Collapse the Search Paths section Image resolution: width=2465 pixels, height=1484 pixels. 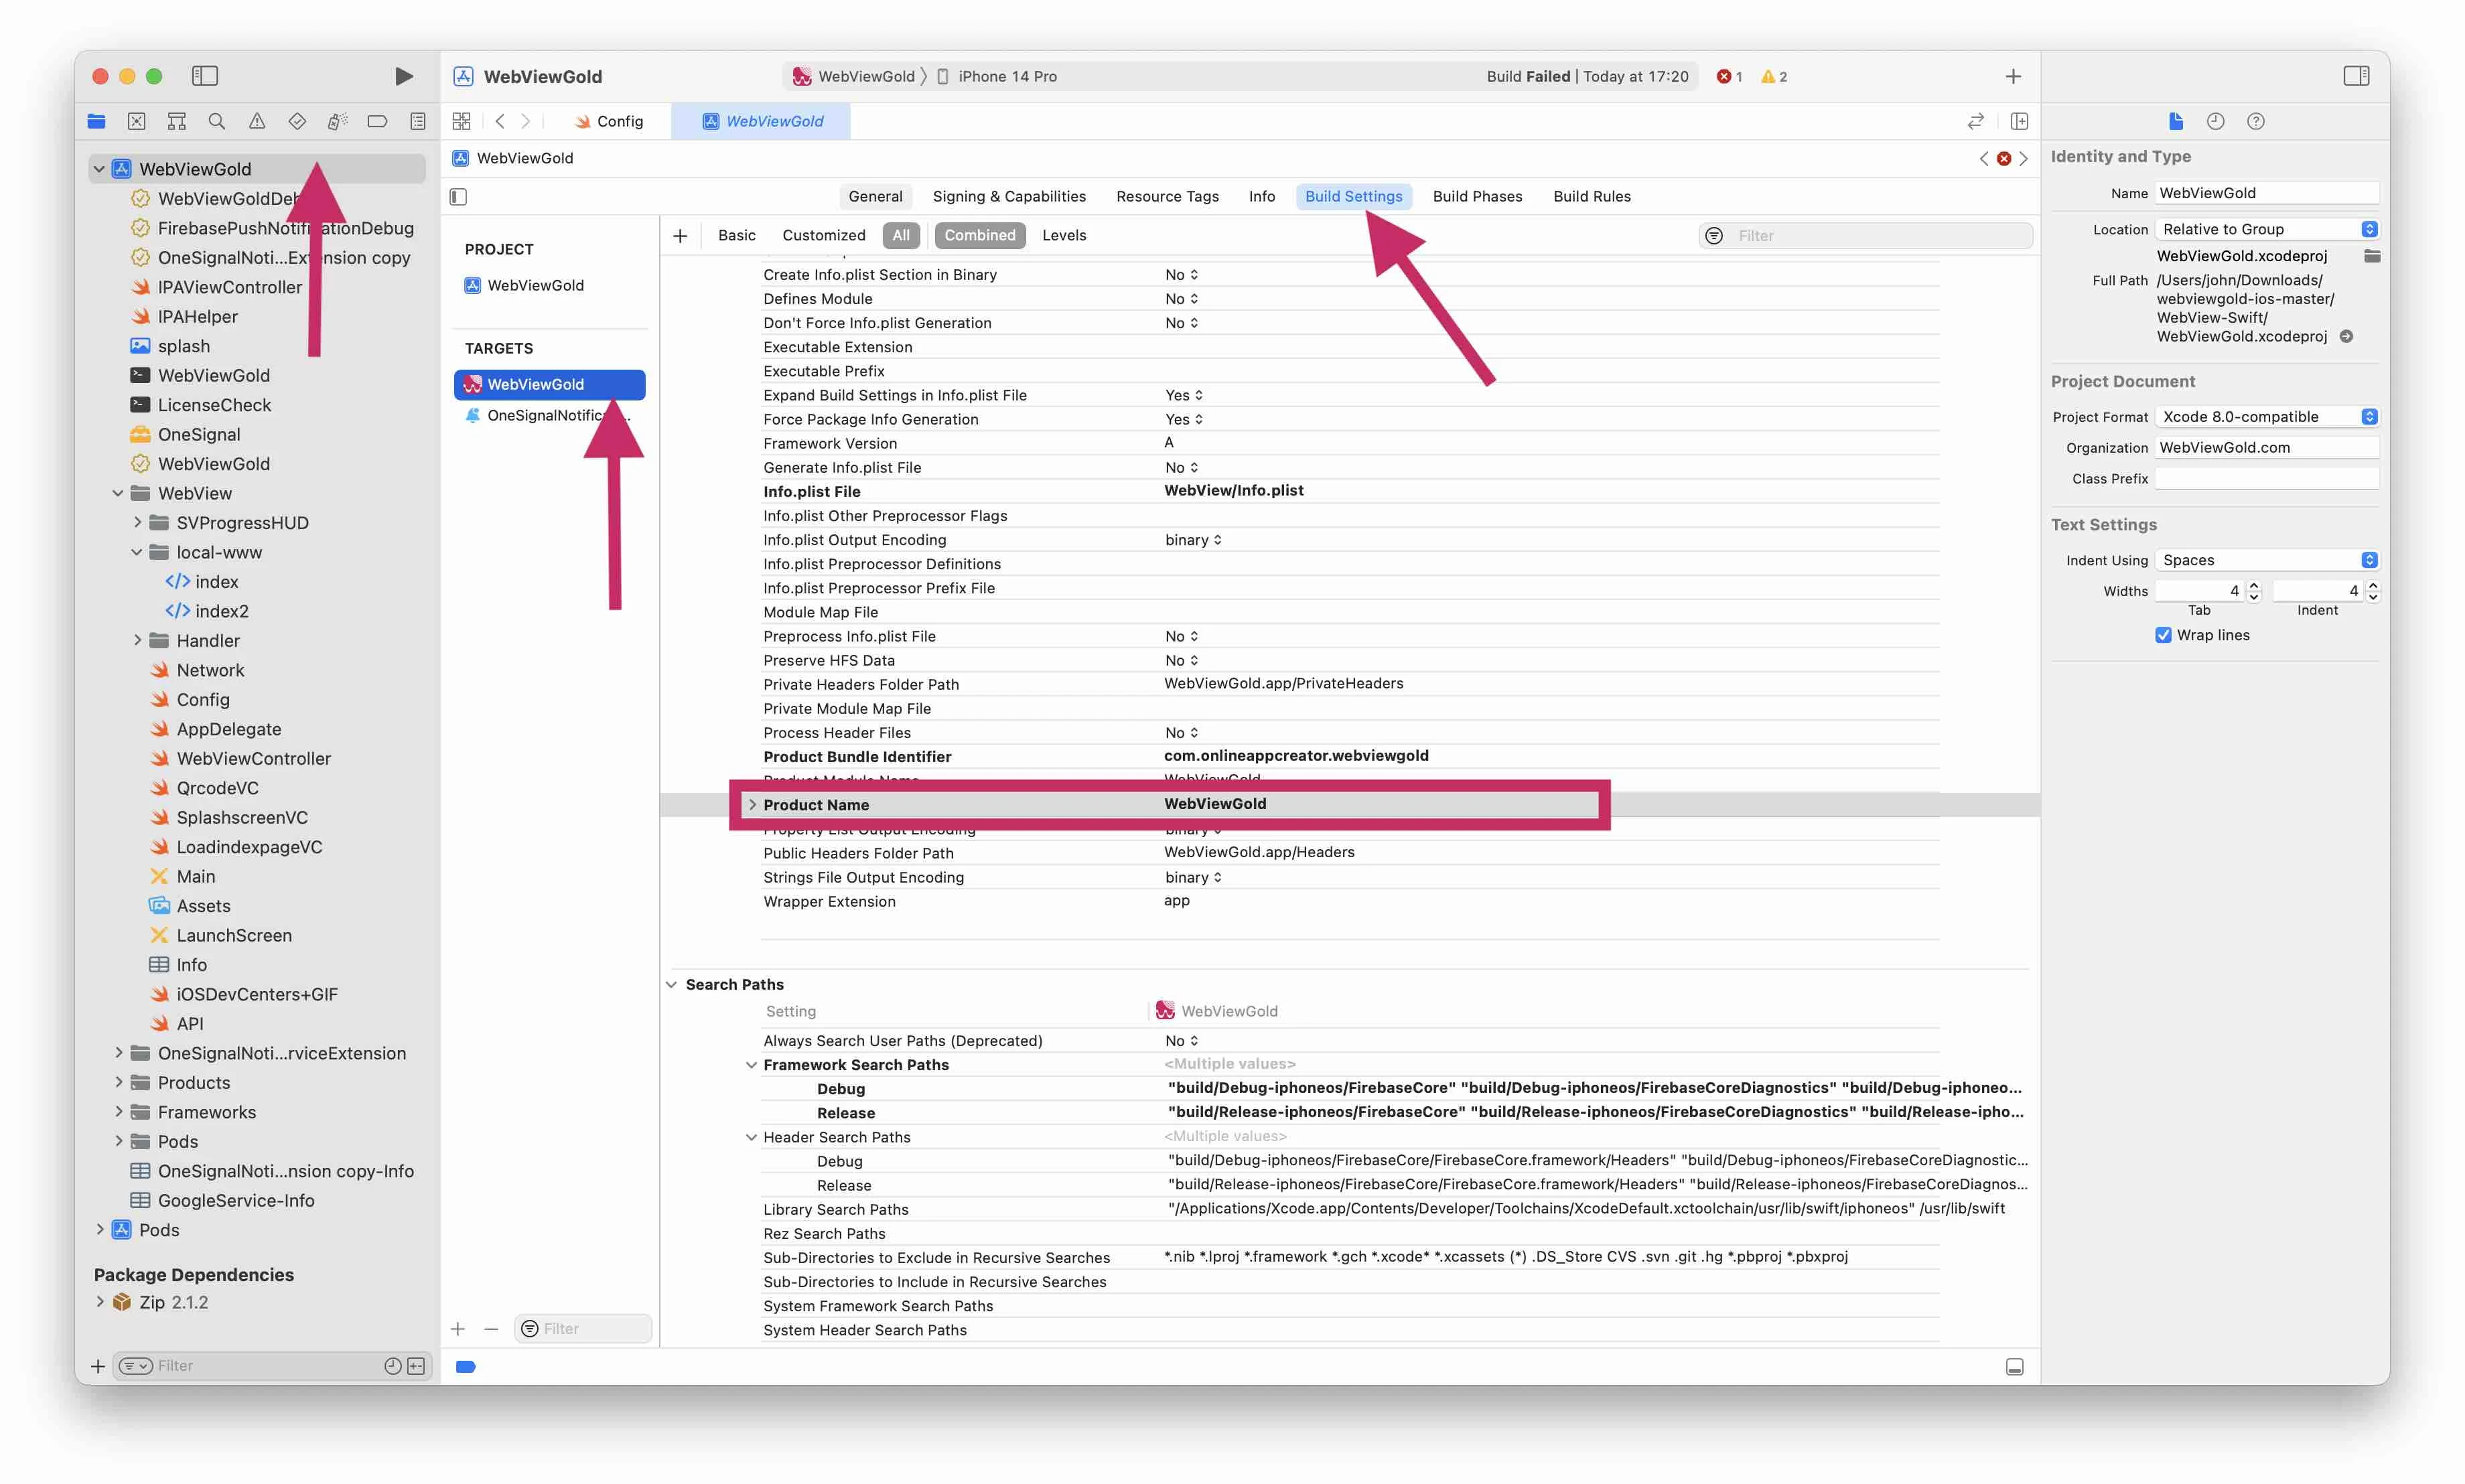pos(671,984)
